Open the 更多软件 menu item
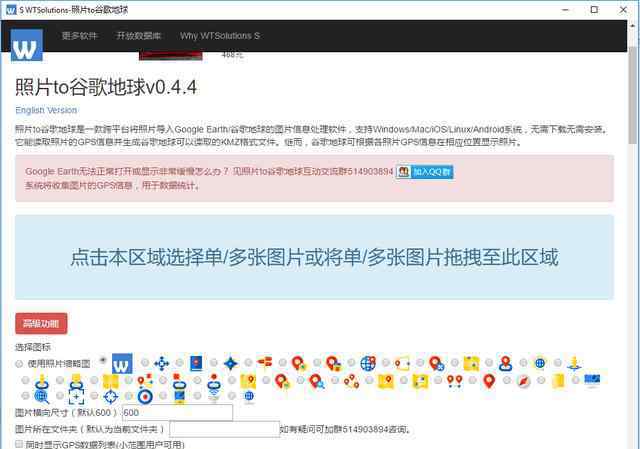The height and width of the screenshot is (449, 640). click(80, 36)
